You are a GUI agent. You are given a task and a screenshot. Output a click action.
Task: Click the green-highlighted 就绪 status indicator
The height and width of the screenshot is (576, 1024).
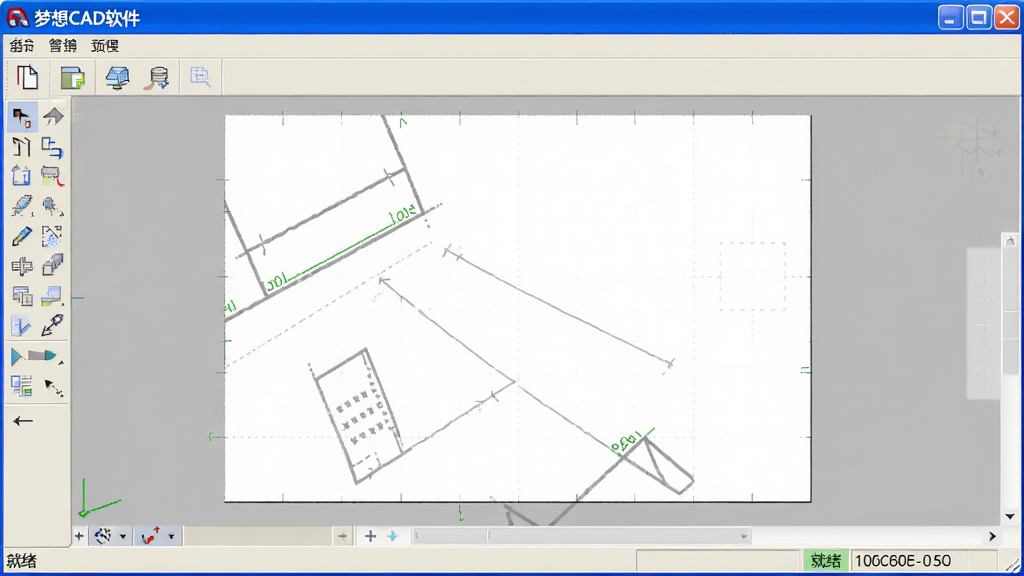point(825,560)
